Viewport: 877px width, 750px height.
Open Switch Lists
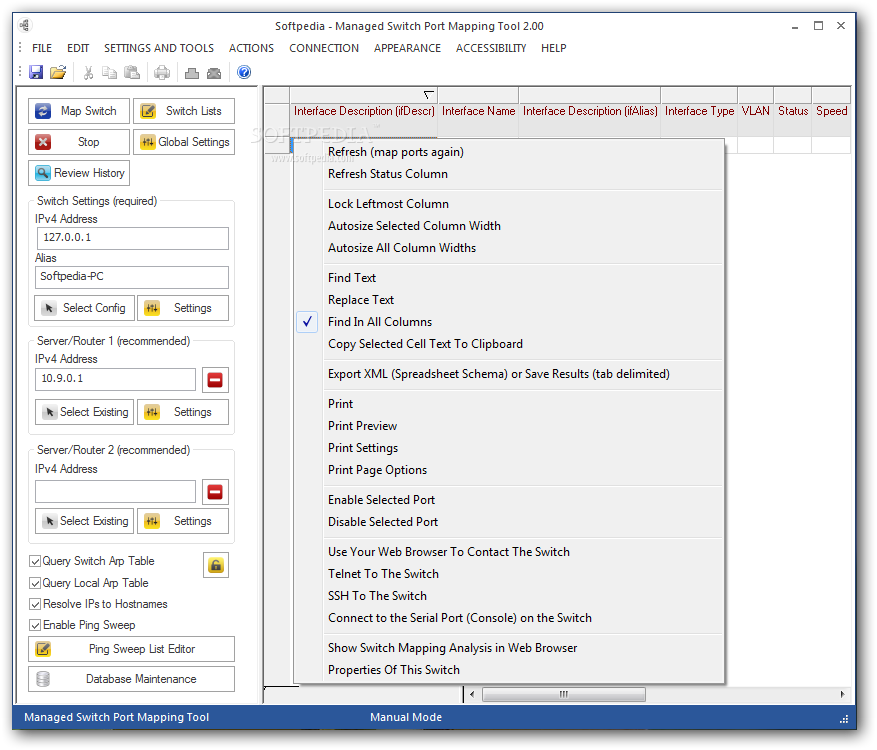tap(184, 111)
